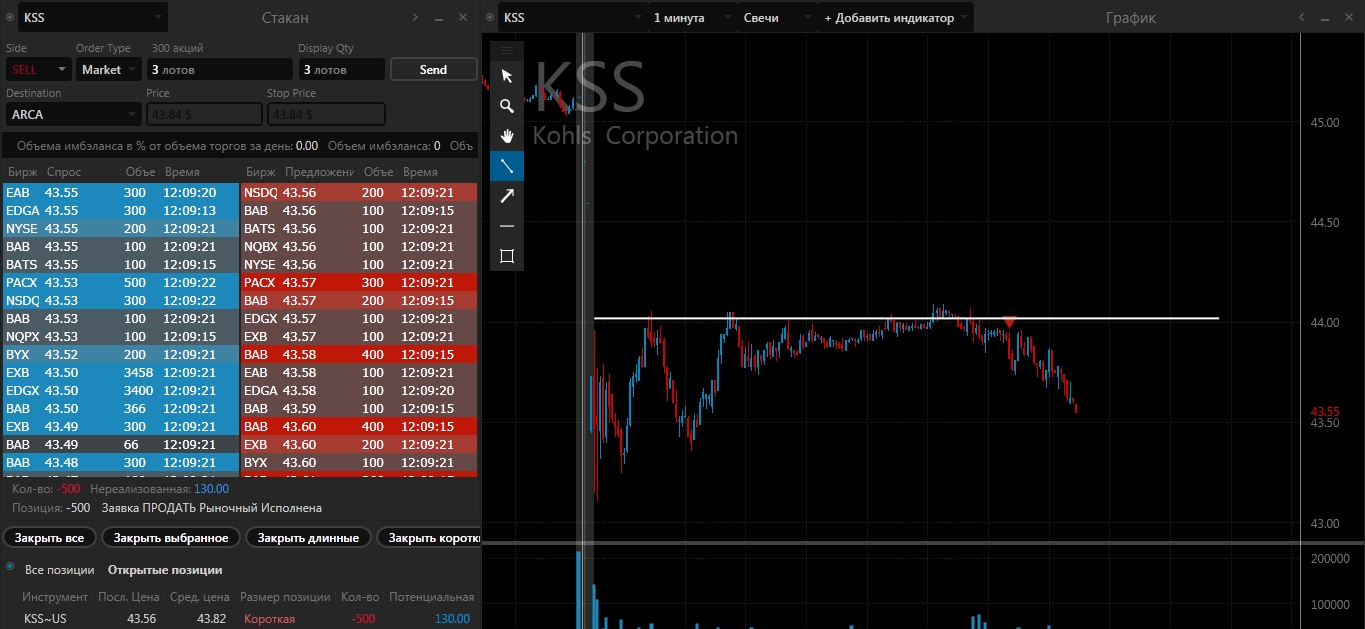1365x629 pixels.
Task: Choose the hand pan tool
Action: click(x=507, y=136)
